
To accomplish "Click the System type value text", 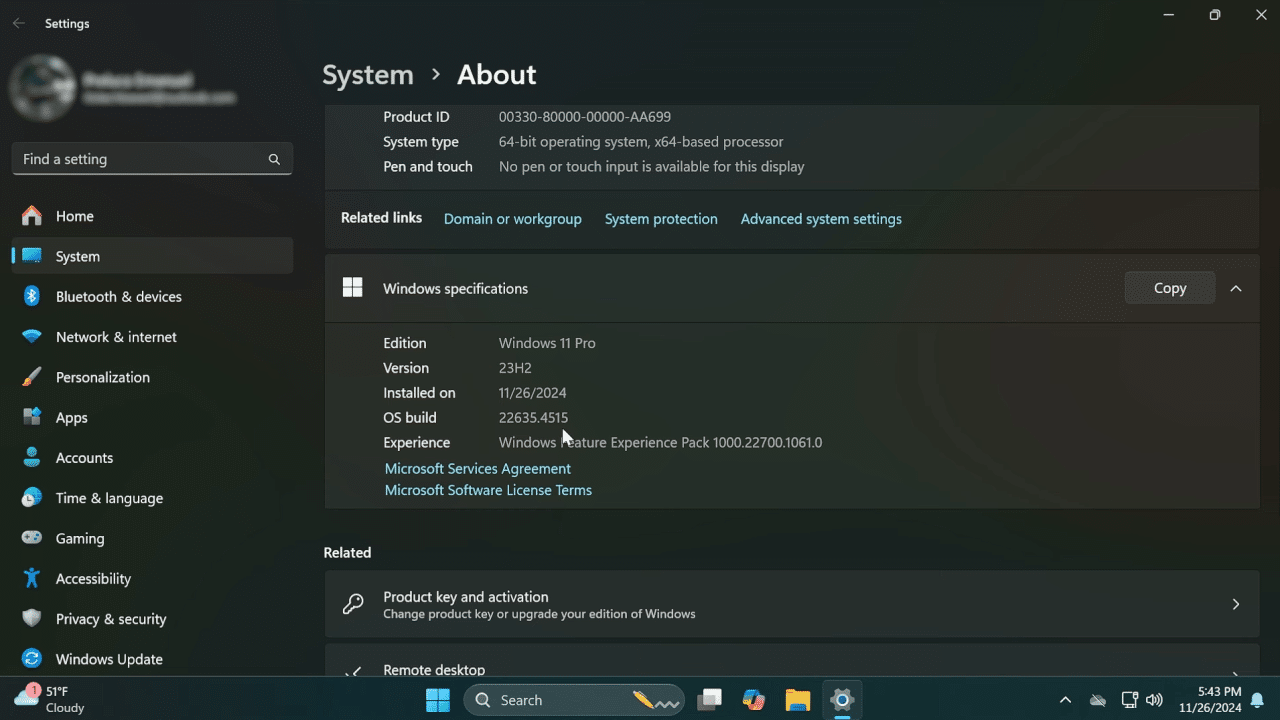I will (x=641, y=142).
